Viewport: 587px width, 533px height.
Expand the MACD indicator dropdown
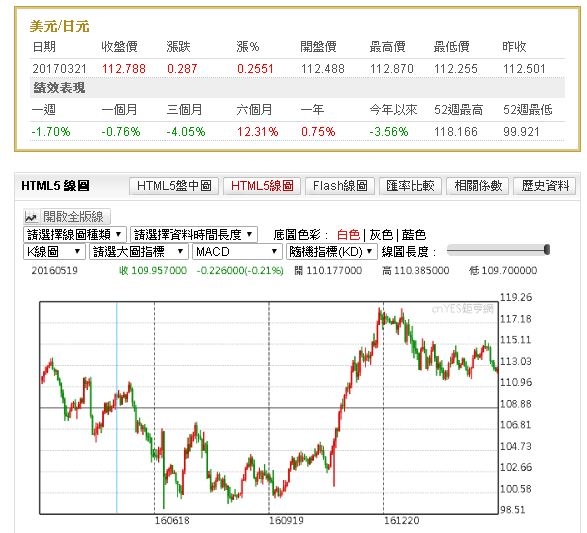click(237, 252)
